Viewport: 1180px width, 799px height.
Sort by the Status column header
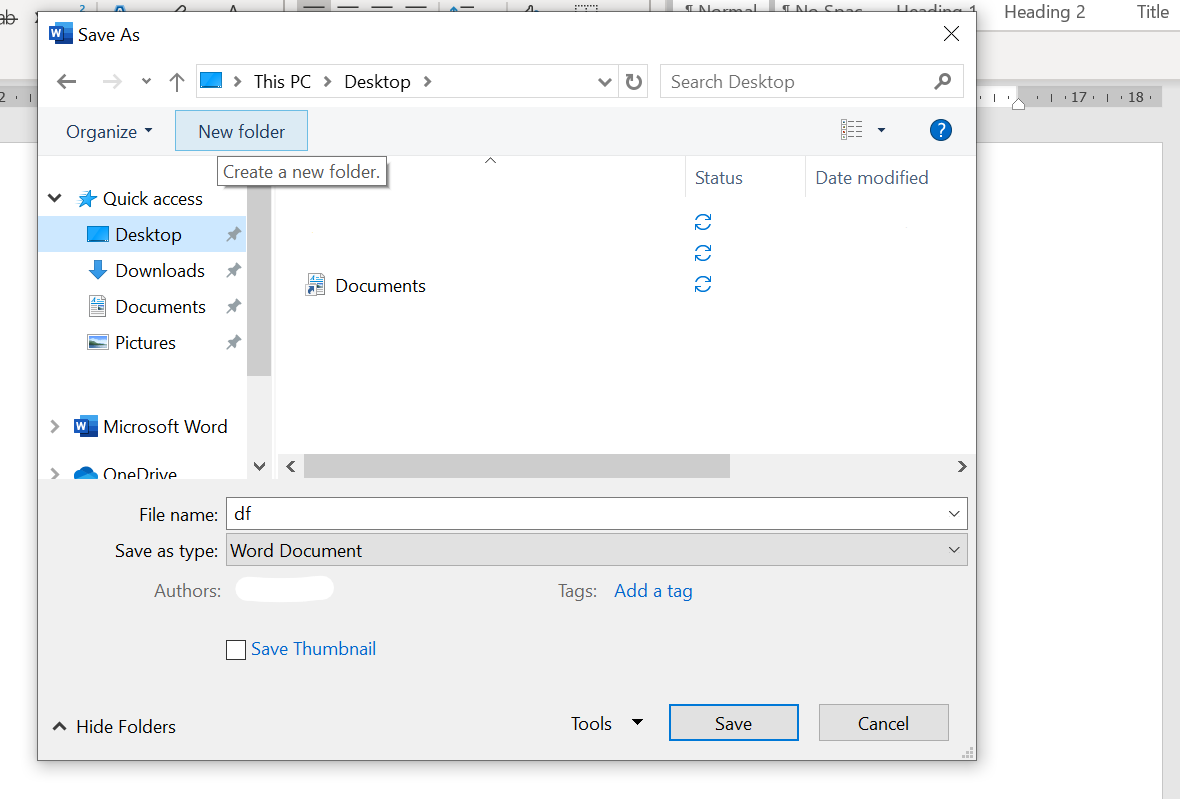click(719, 178)
